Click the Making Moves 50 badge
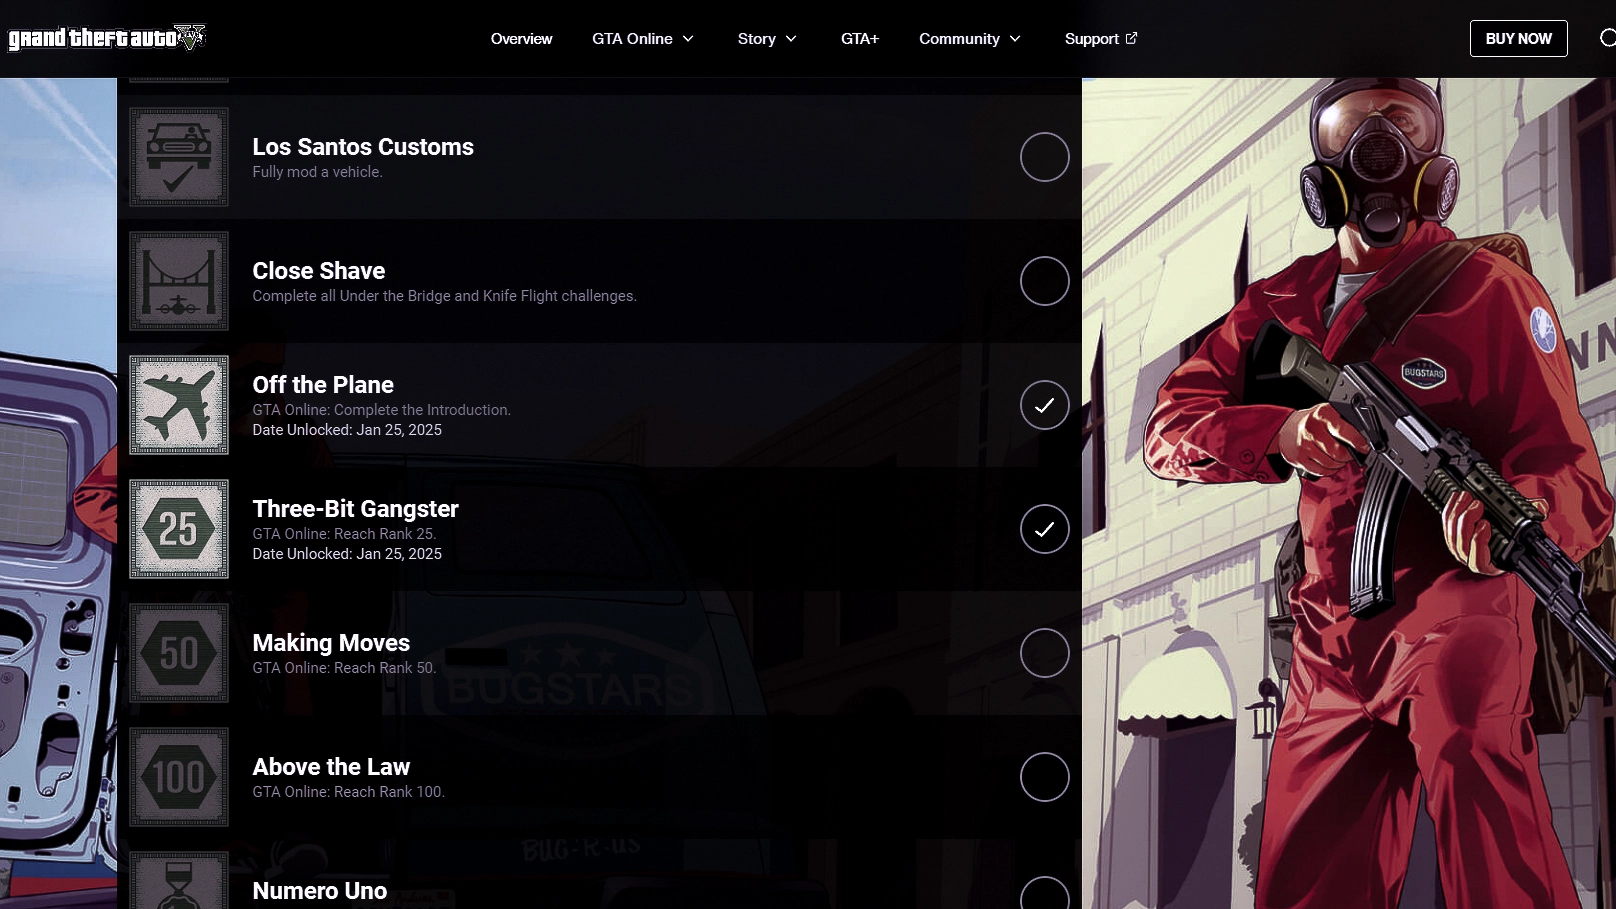The image size is (1616, 909). (x=179, y=653)
